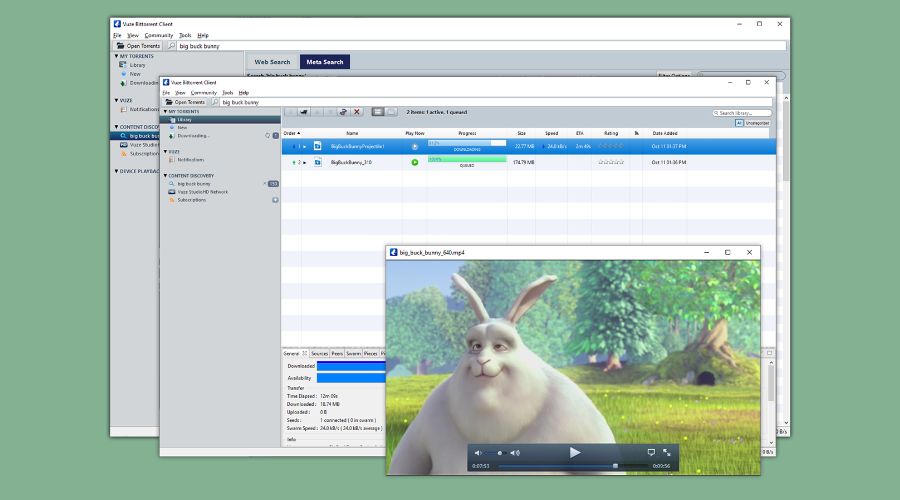
Task: Click the file icon of BigBuckBunnyProjectile
Action: pos(317,146)
